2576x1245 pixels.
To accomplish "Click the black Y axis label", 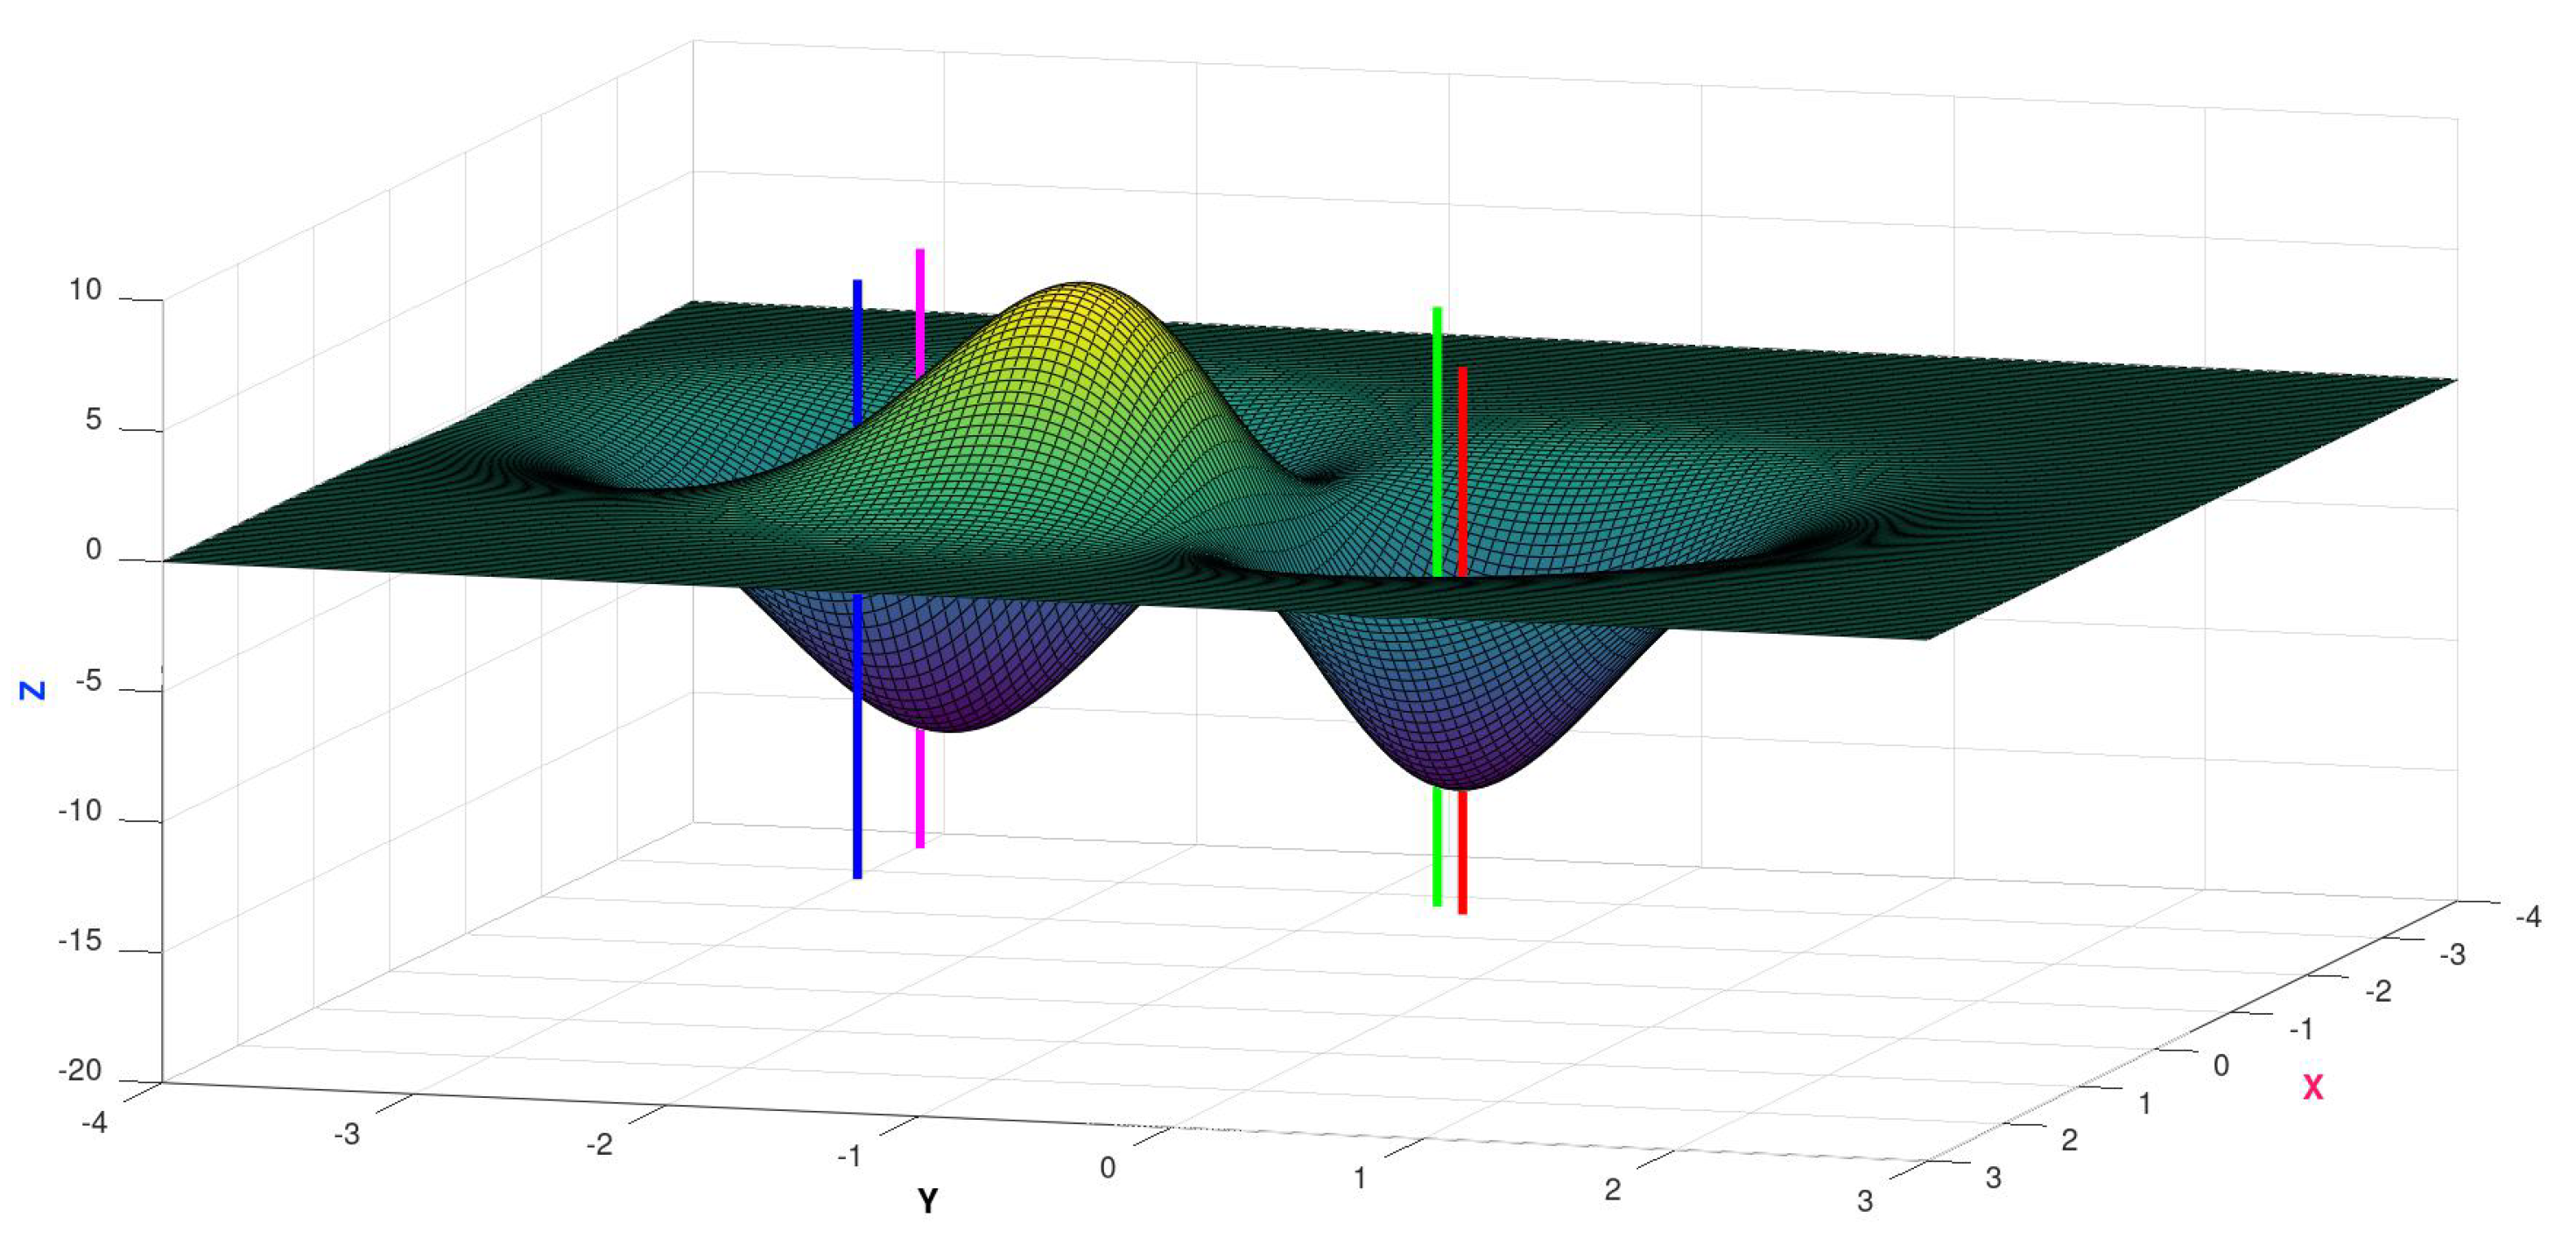I will (927, 1200).
